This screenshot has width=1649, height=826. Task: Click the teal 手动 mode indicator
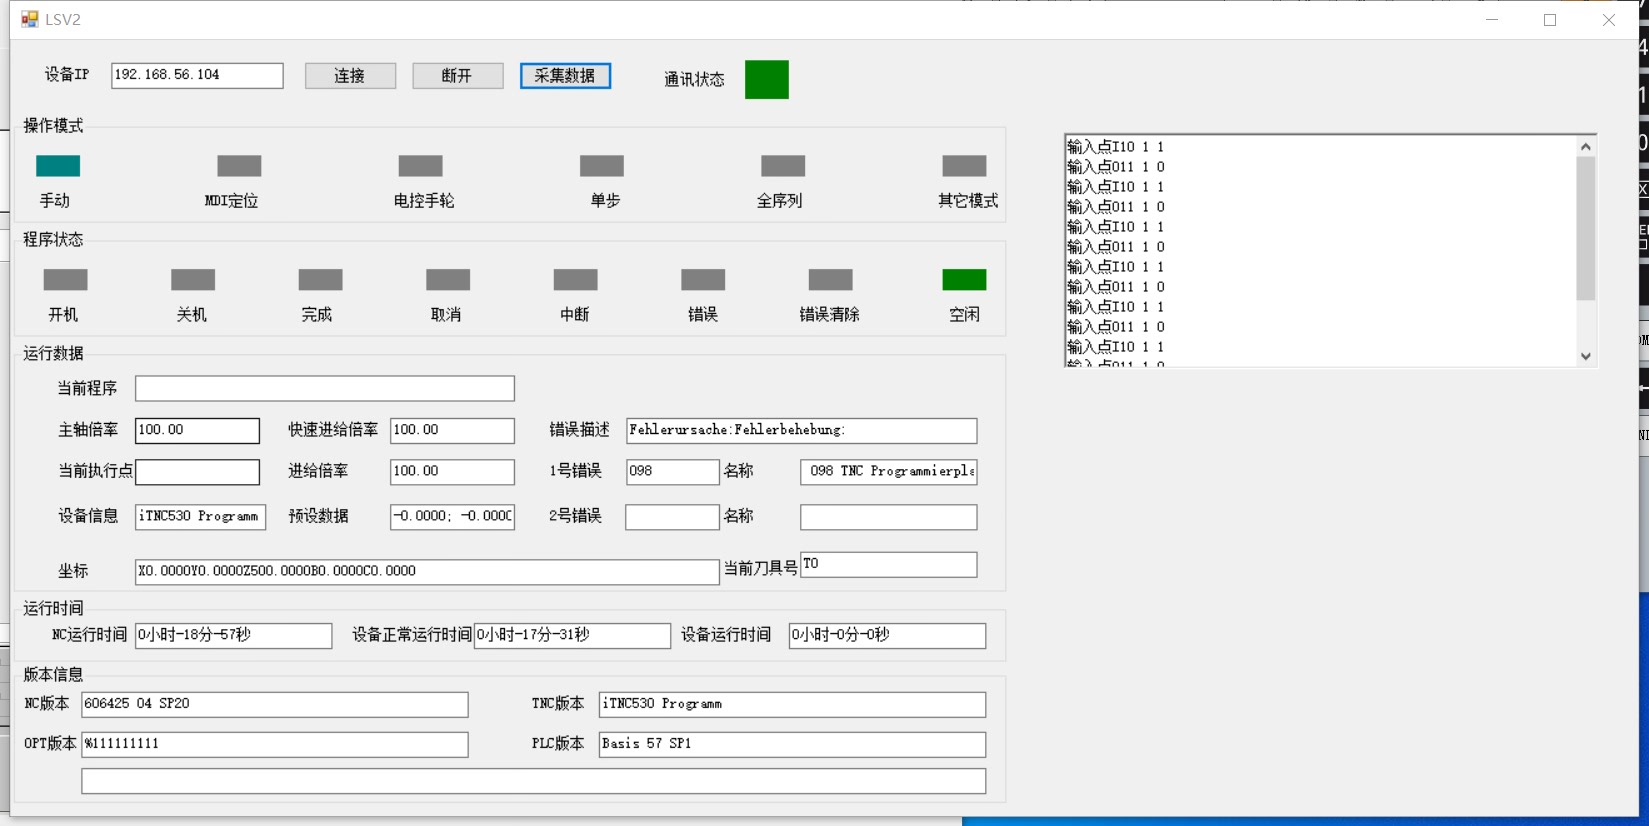click(58, 166)
